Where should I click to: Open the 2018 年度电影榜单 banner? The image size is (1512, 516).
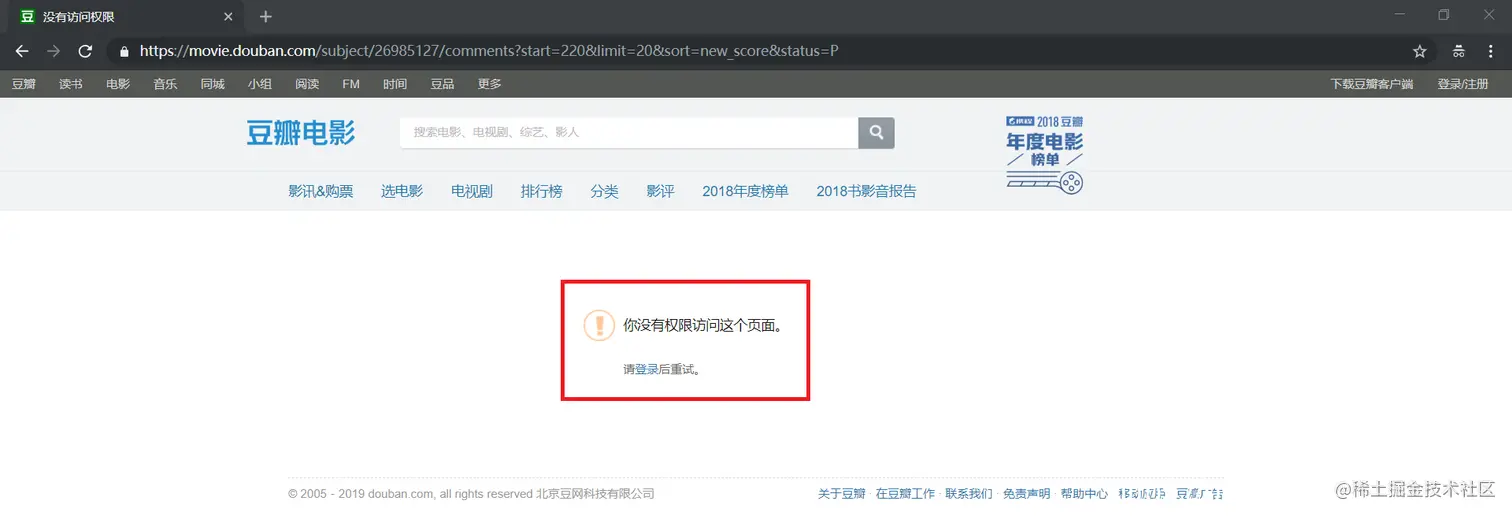1044,153
